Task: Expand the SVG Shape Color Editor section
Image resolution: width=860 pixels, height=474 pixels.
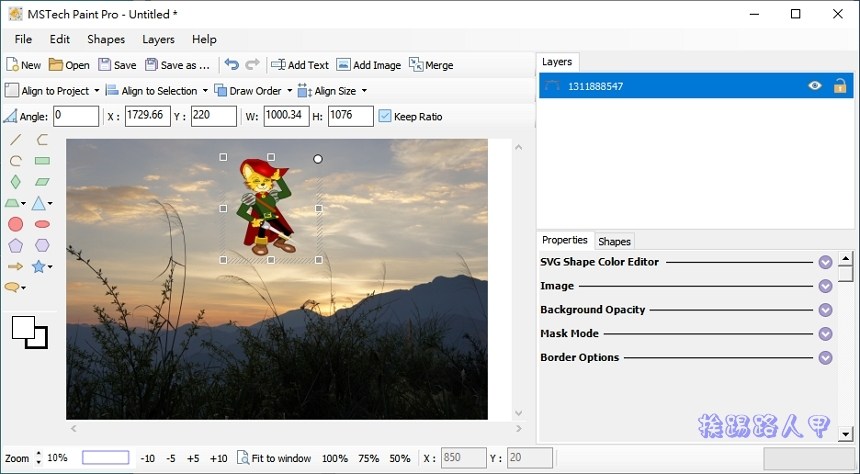Action: 825,262
